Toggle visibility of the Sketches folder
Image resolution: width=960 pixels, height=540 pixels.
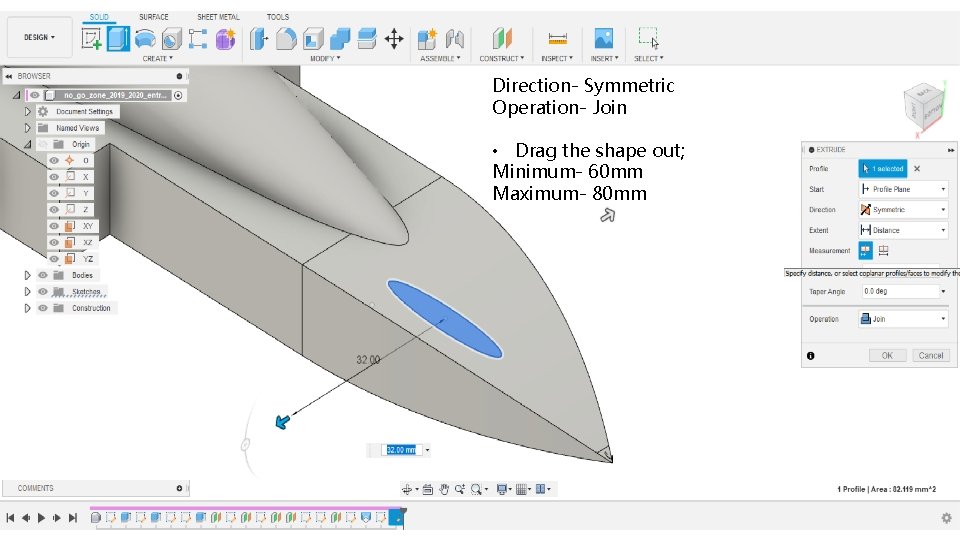click(x=43, y=292)
